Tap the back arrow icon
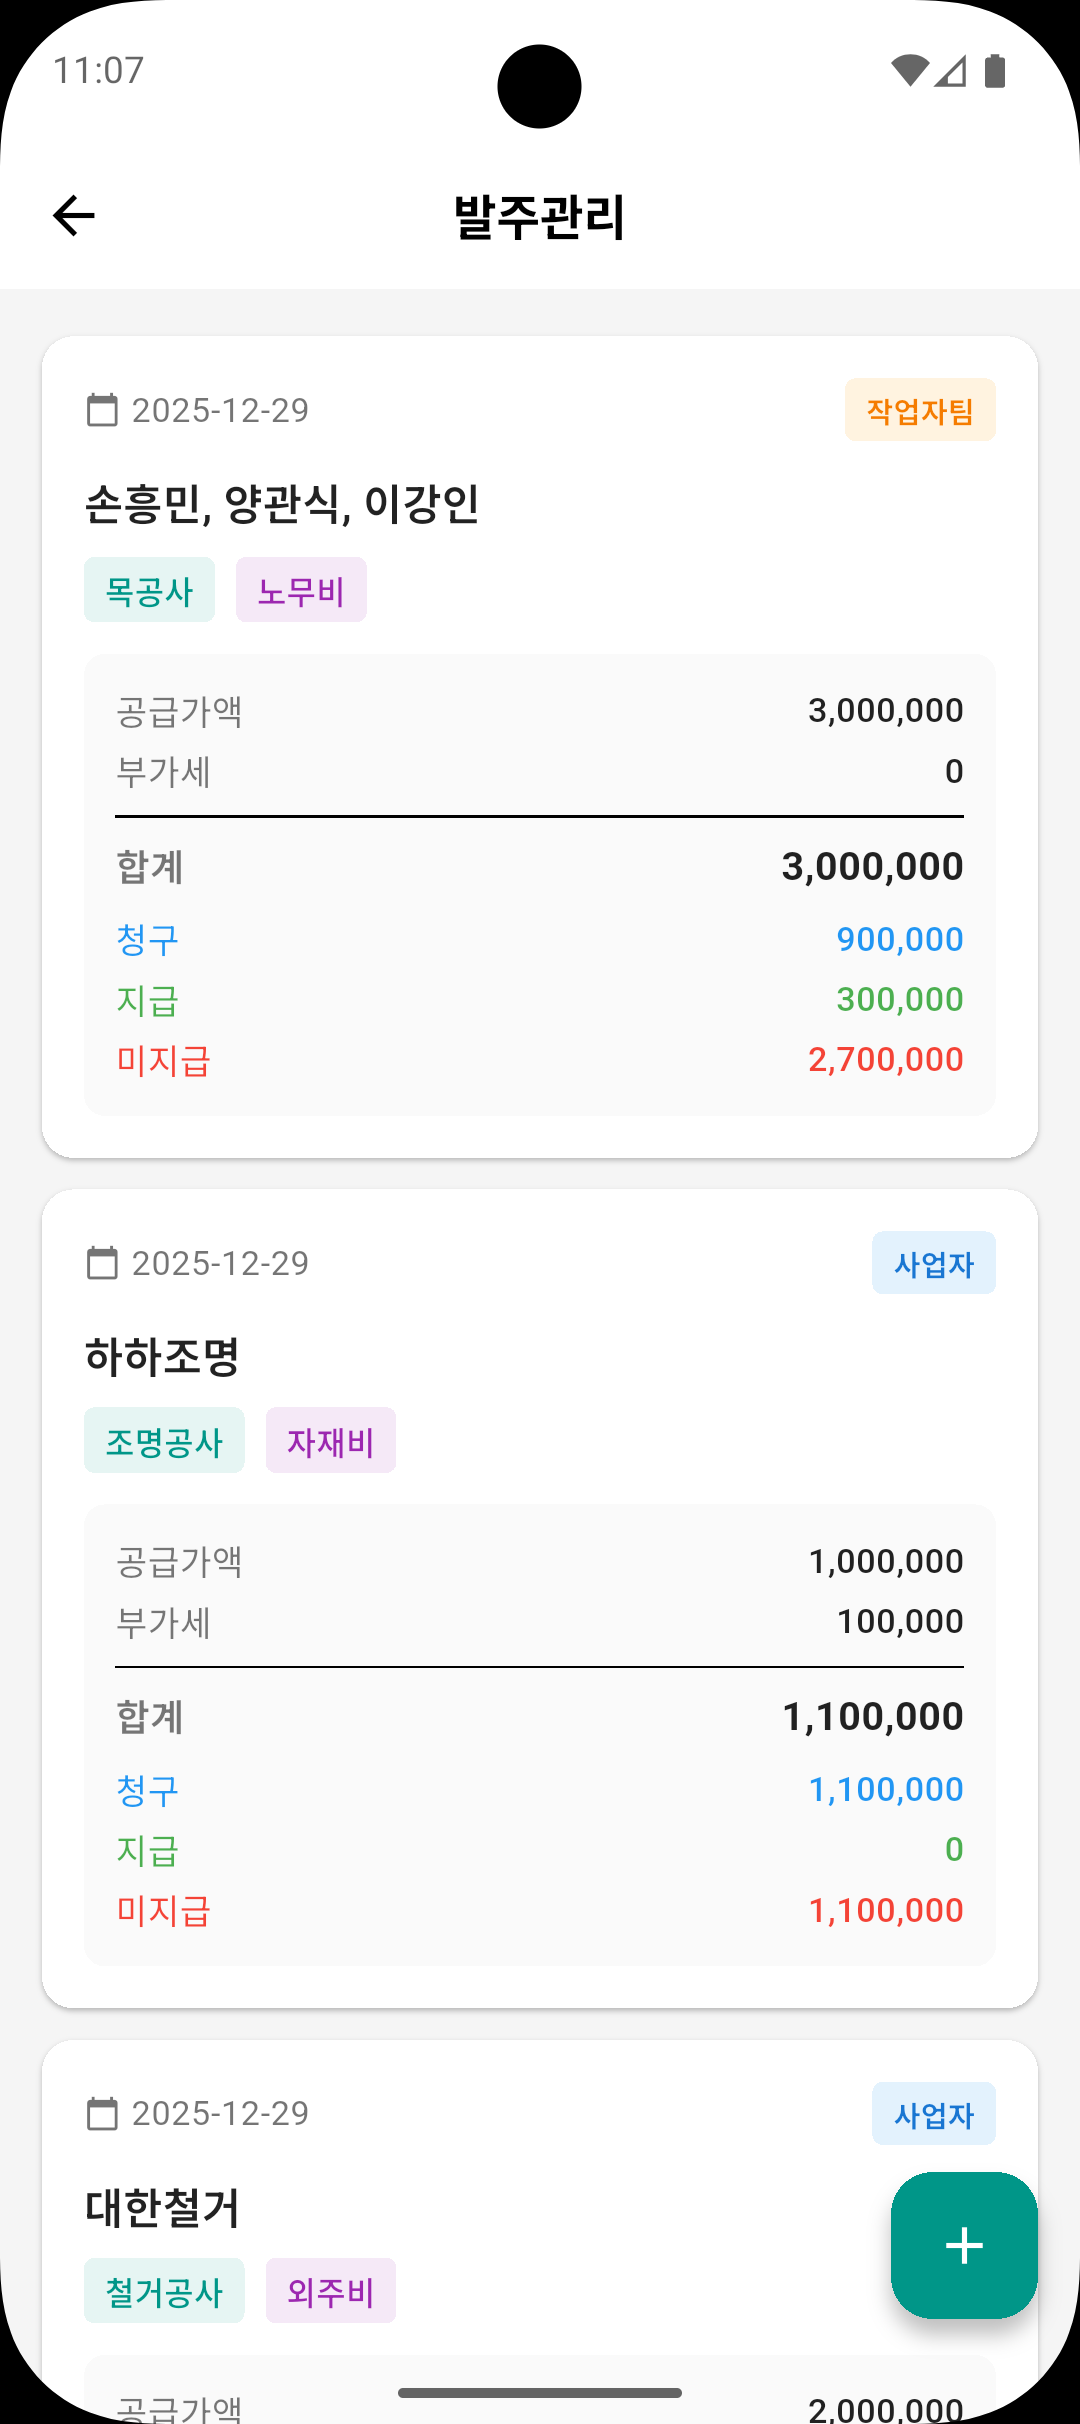The height and width of the screenshot is (2424, 1080). pyautogui.click(x=74, y=216)
